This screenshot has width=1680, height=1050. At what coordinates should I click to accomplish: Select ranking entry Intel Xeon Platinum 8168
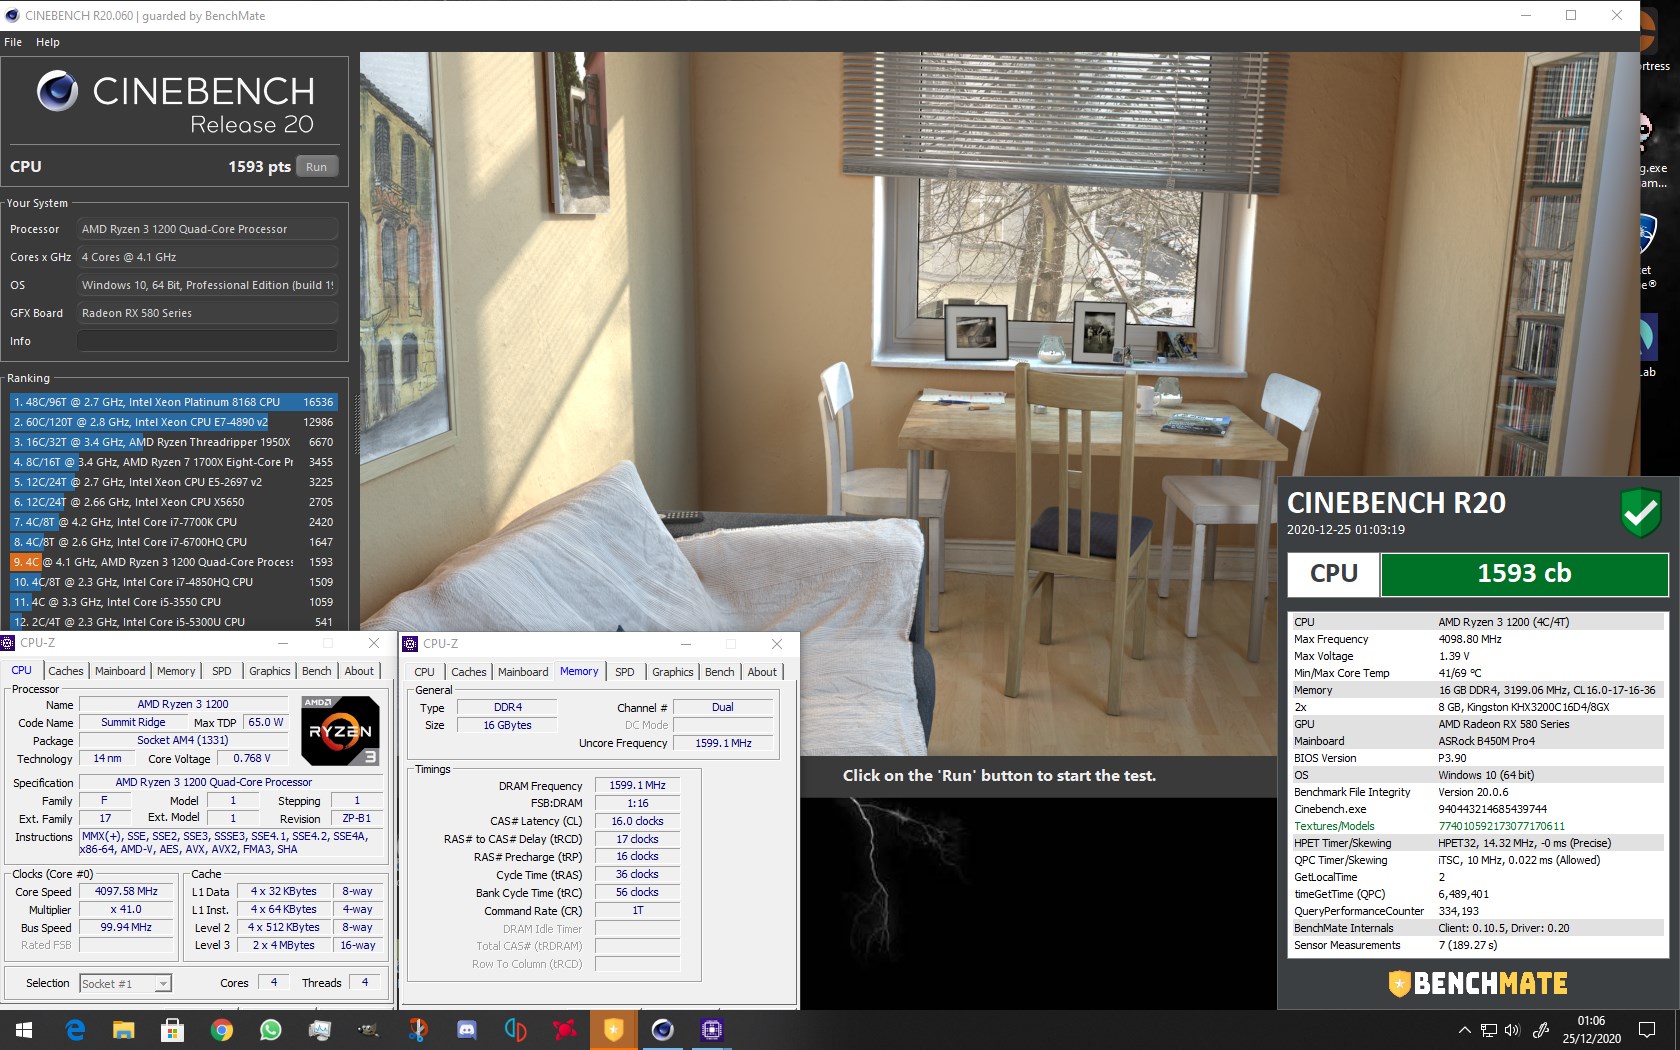point(174,402)
